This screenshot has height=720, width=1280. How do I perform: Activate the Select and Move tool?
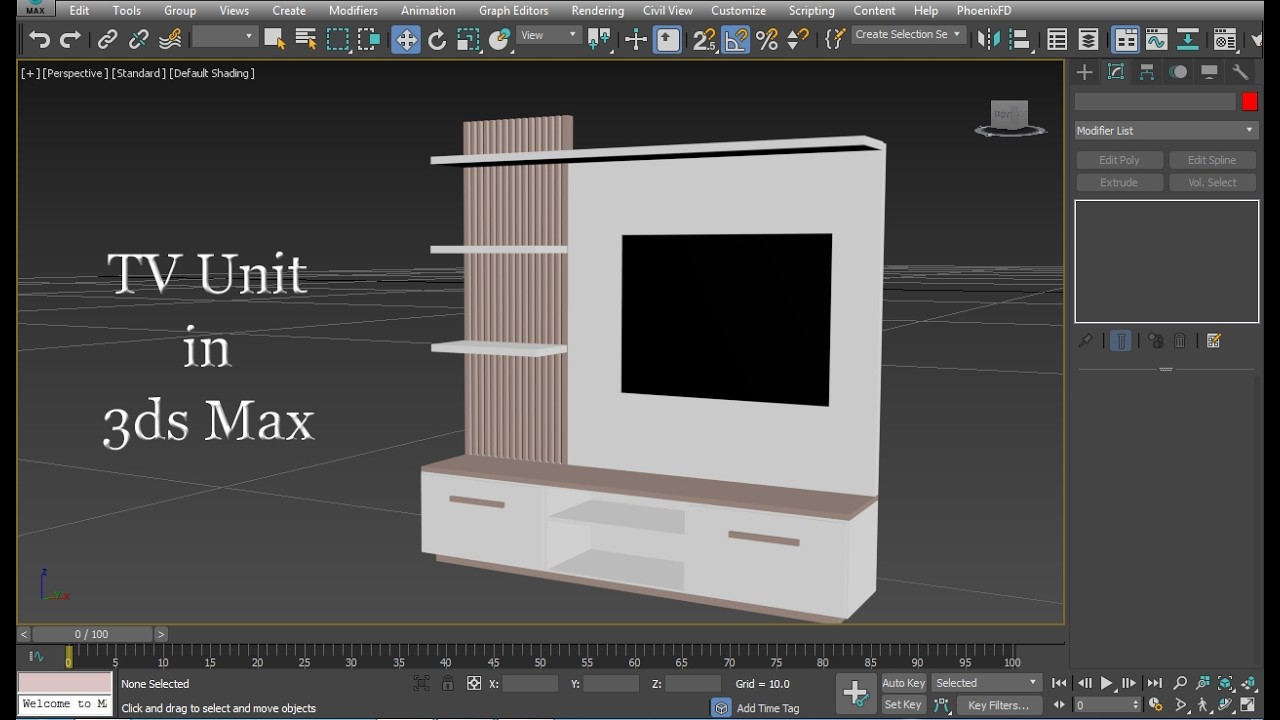tap(406, 40)
